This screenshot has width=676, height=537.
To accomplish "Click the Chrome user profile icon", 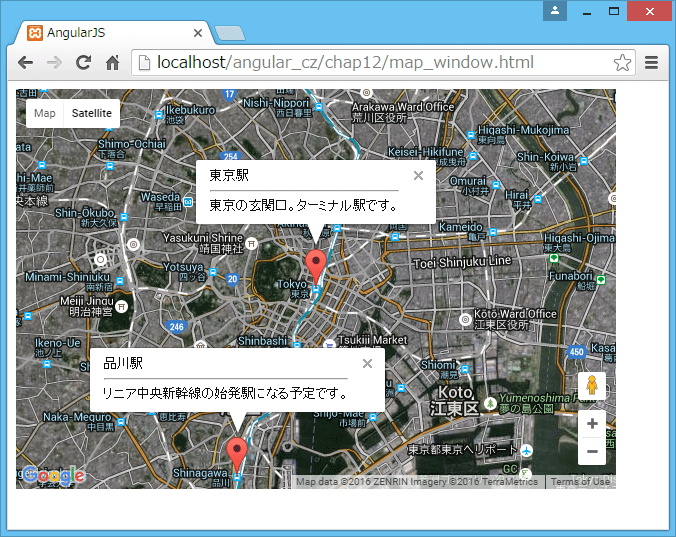I will pos(555,11).
